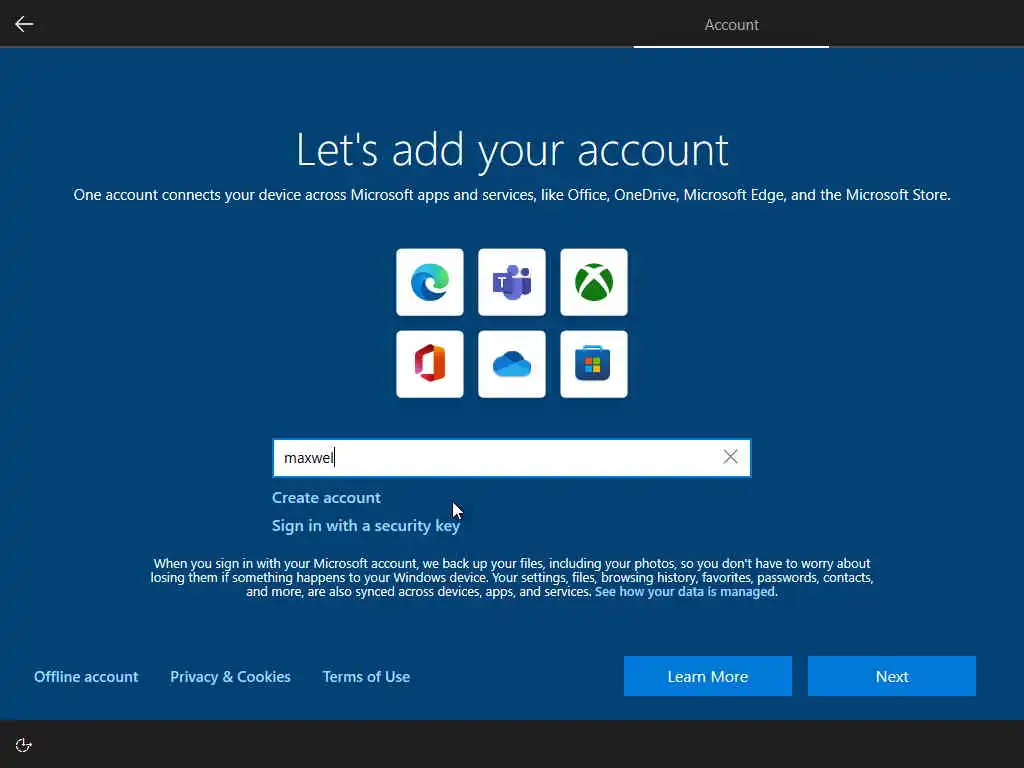Click the Xbox tile icon
The image size is (1024, 768).
594,282
